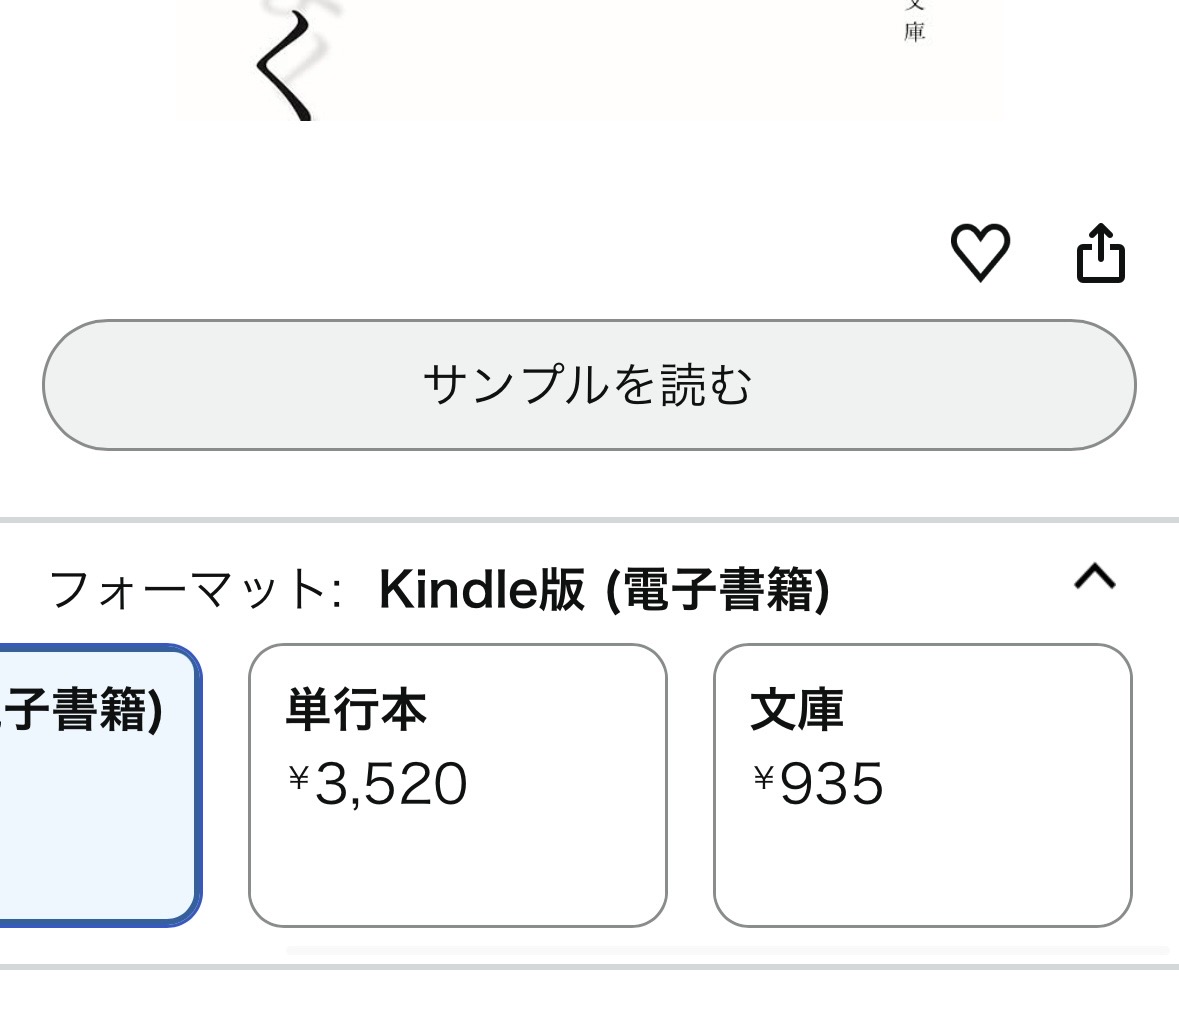Click the yen symbol before 3,520

298,777
